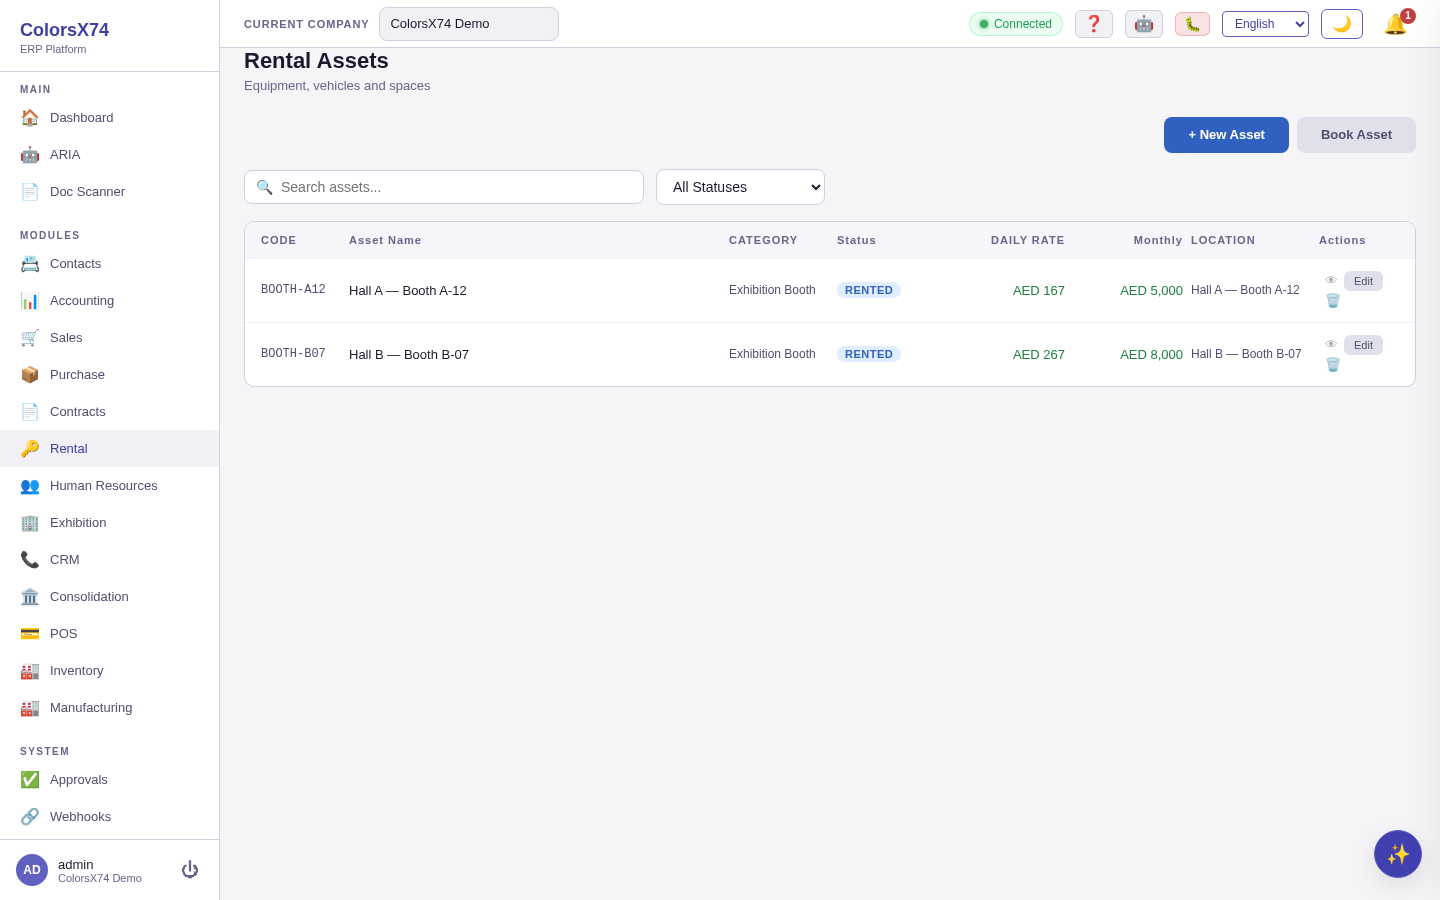Click the AD admin avatar
This screenshot has height=900, width=1440.
(x=32, y=870)
